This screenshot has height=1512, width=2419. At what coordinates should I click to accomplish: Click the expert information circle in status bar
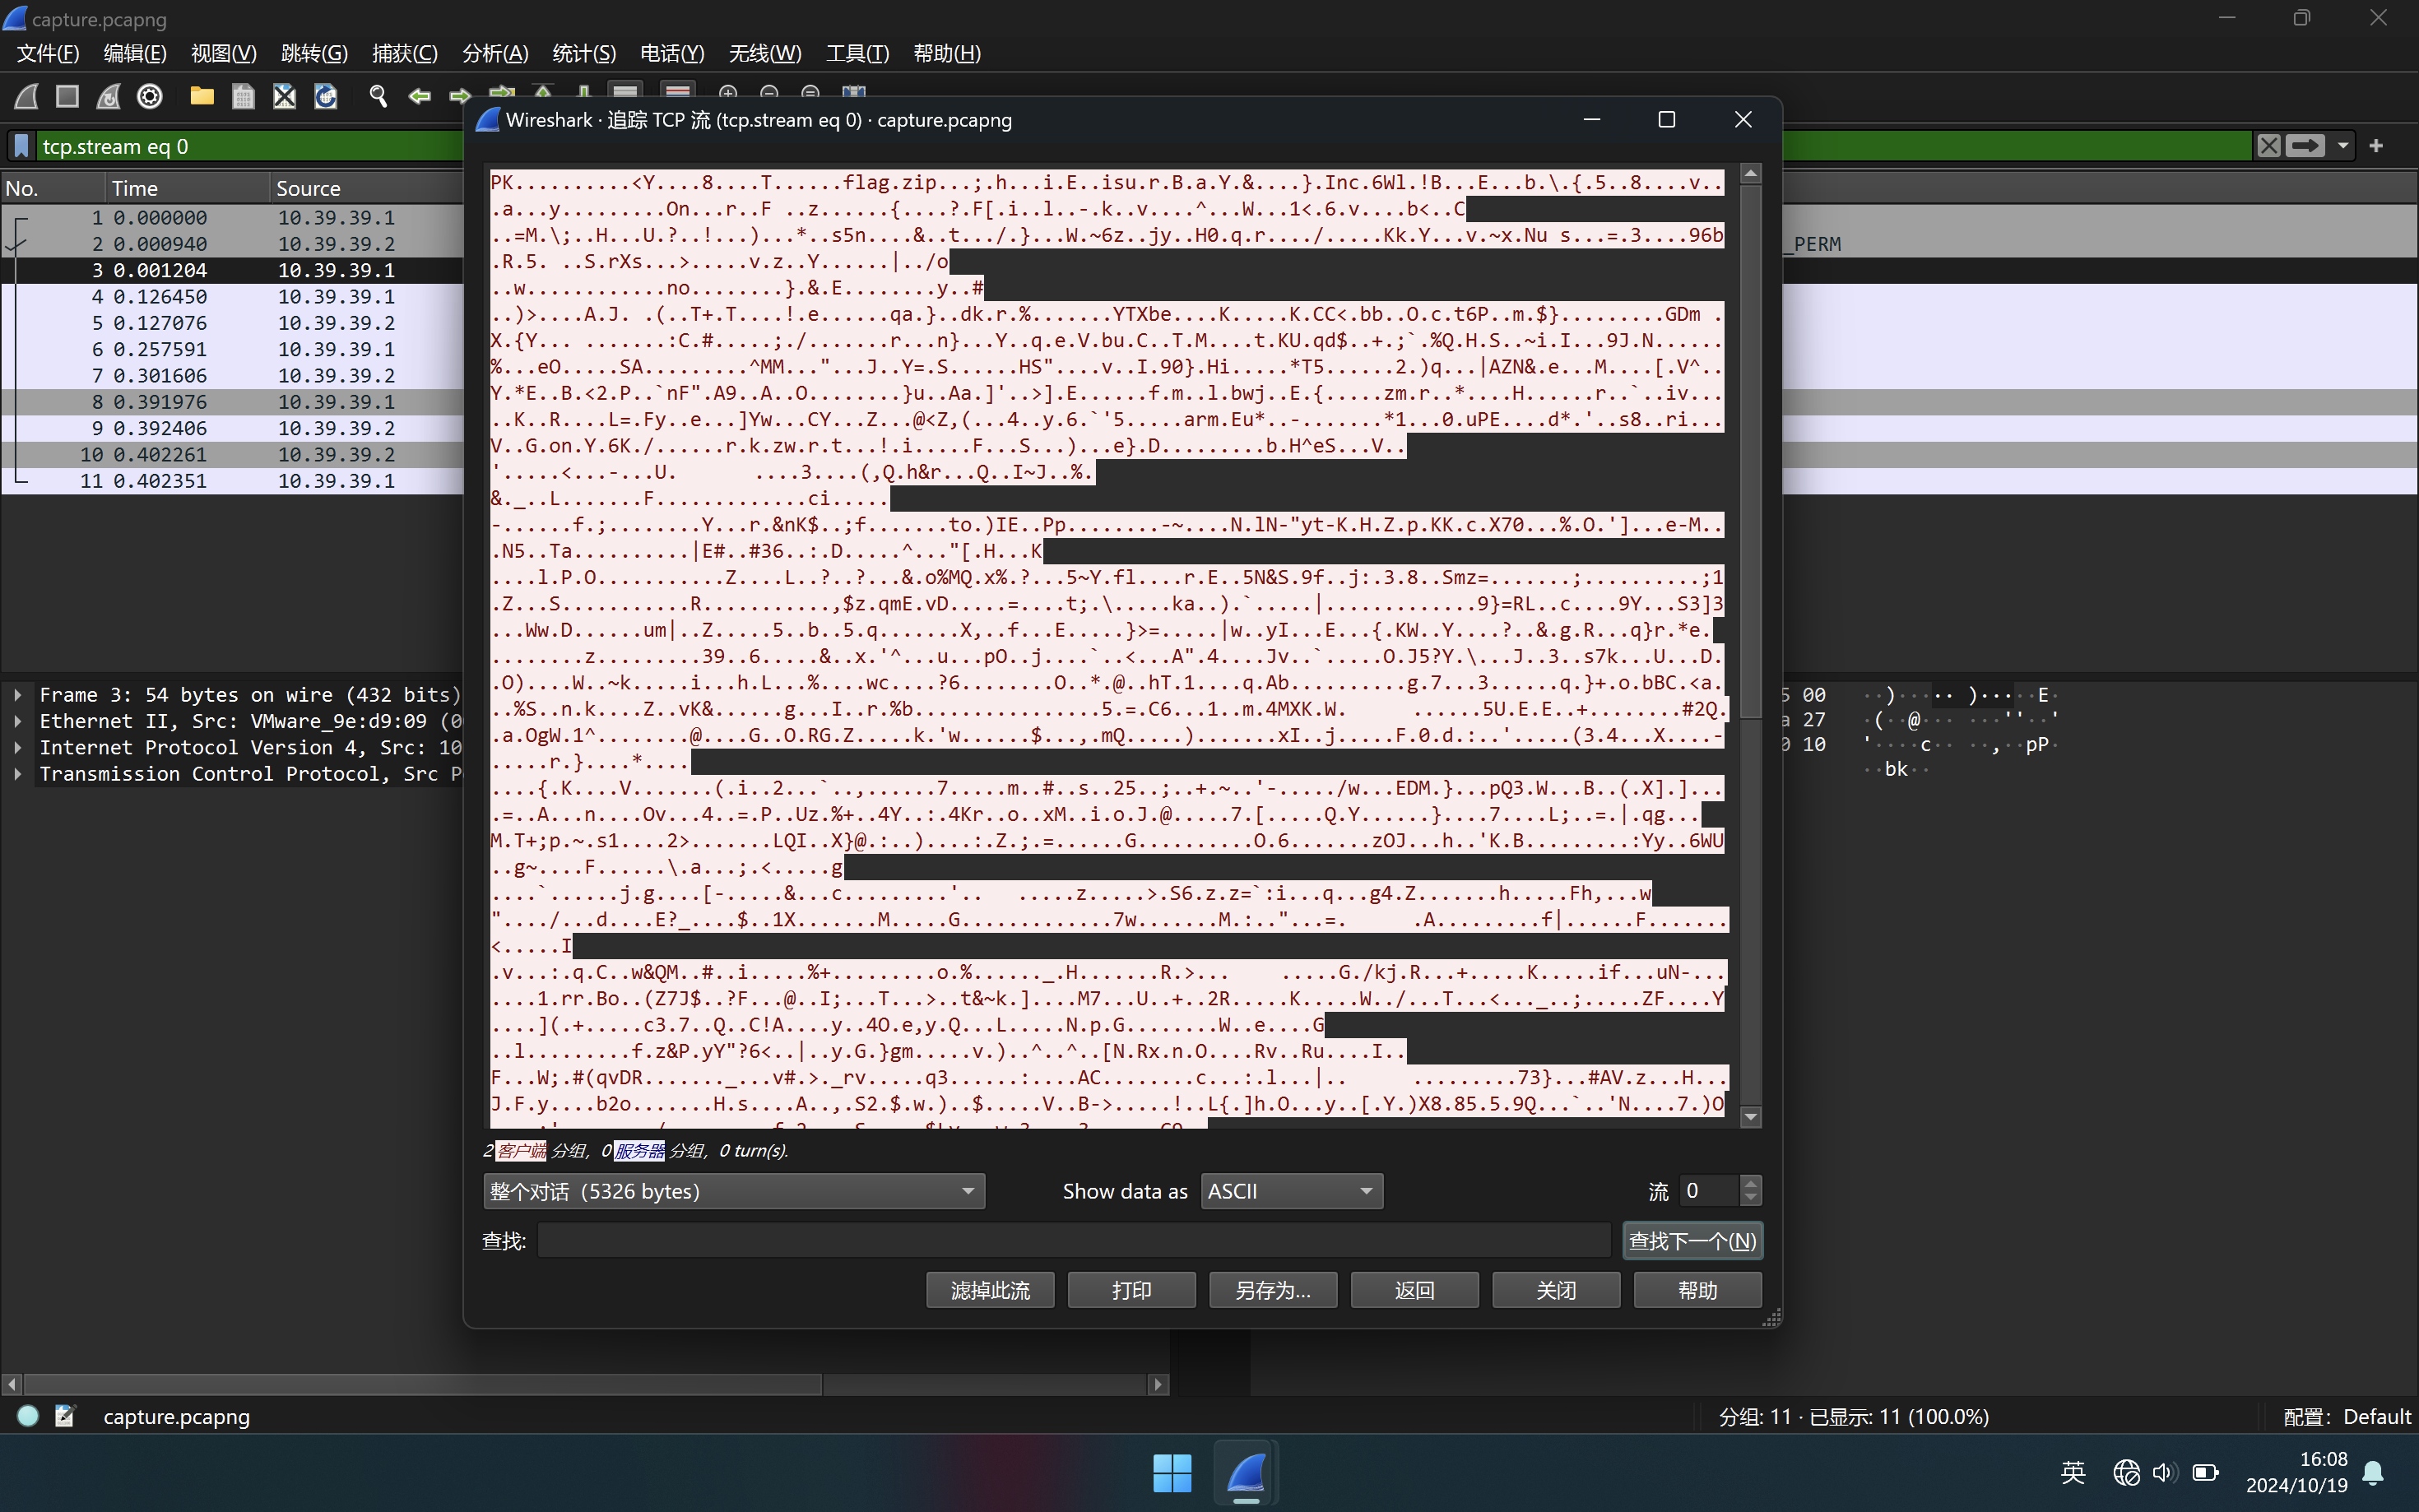coord(28,1416)
